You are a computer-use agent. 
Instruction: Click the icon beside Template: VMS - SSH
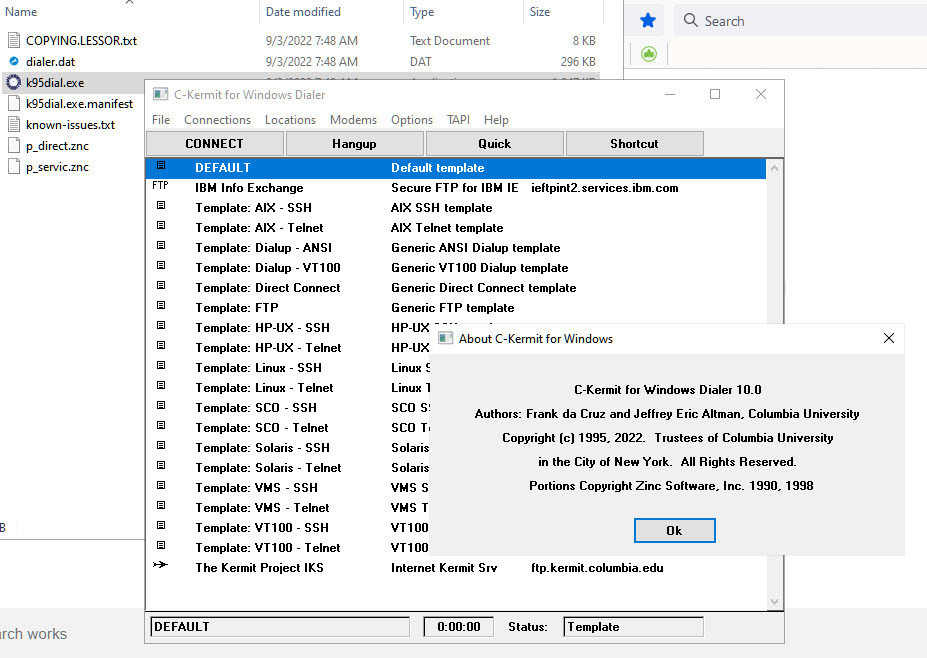(161, 485)
